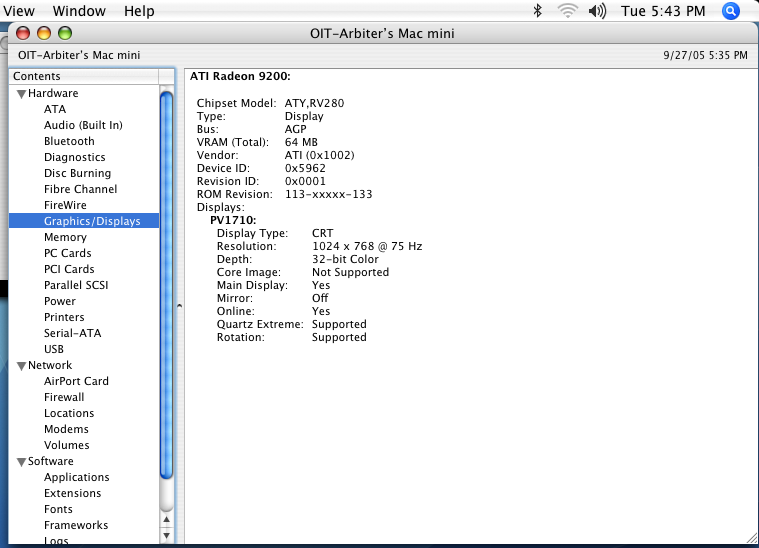Click the volume speaker icon
Screen dimensions: 759x548
pyautogui.click(x=597, y=11)
